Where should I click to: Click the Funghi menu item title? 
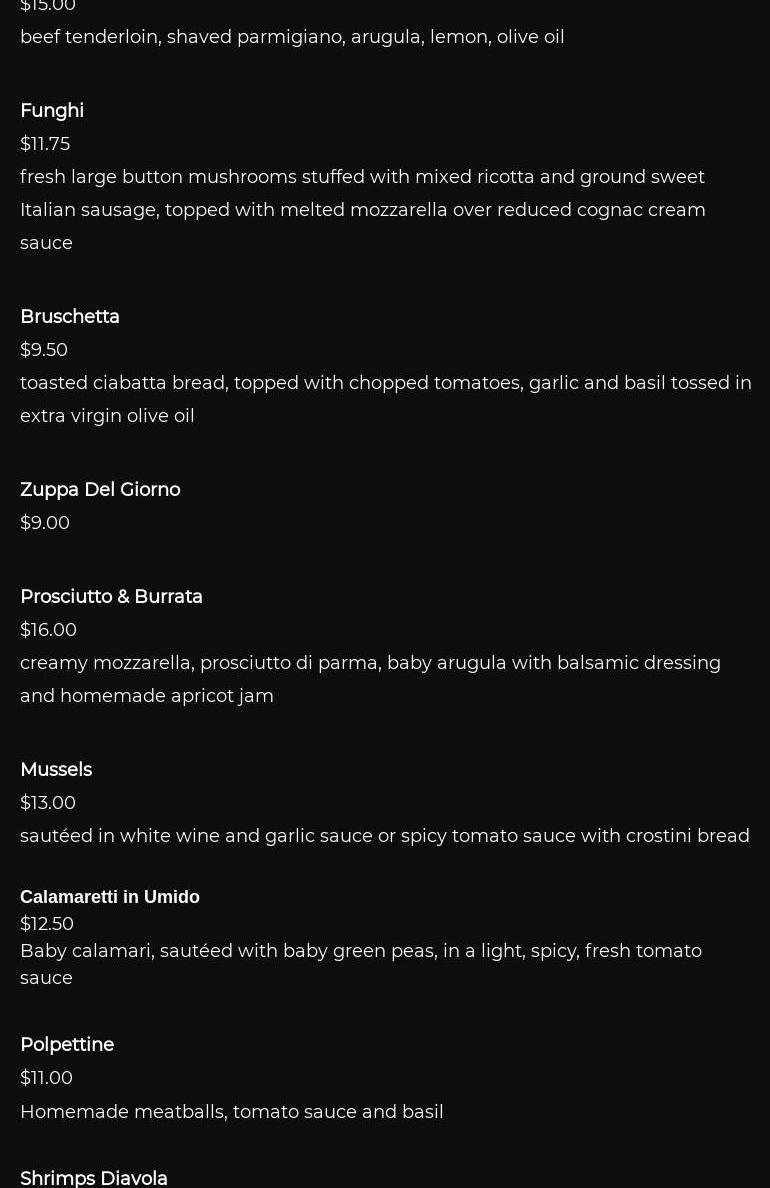52,111
